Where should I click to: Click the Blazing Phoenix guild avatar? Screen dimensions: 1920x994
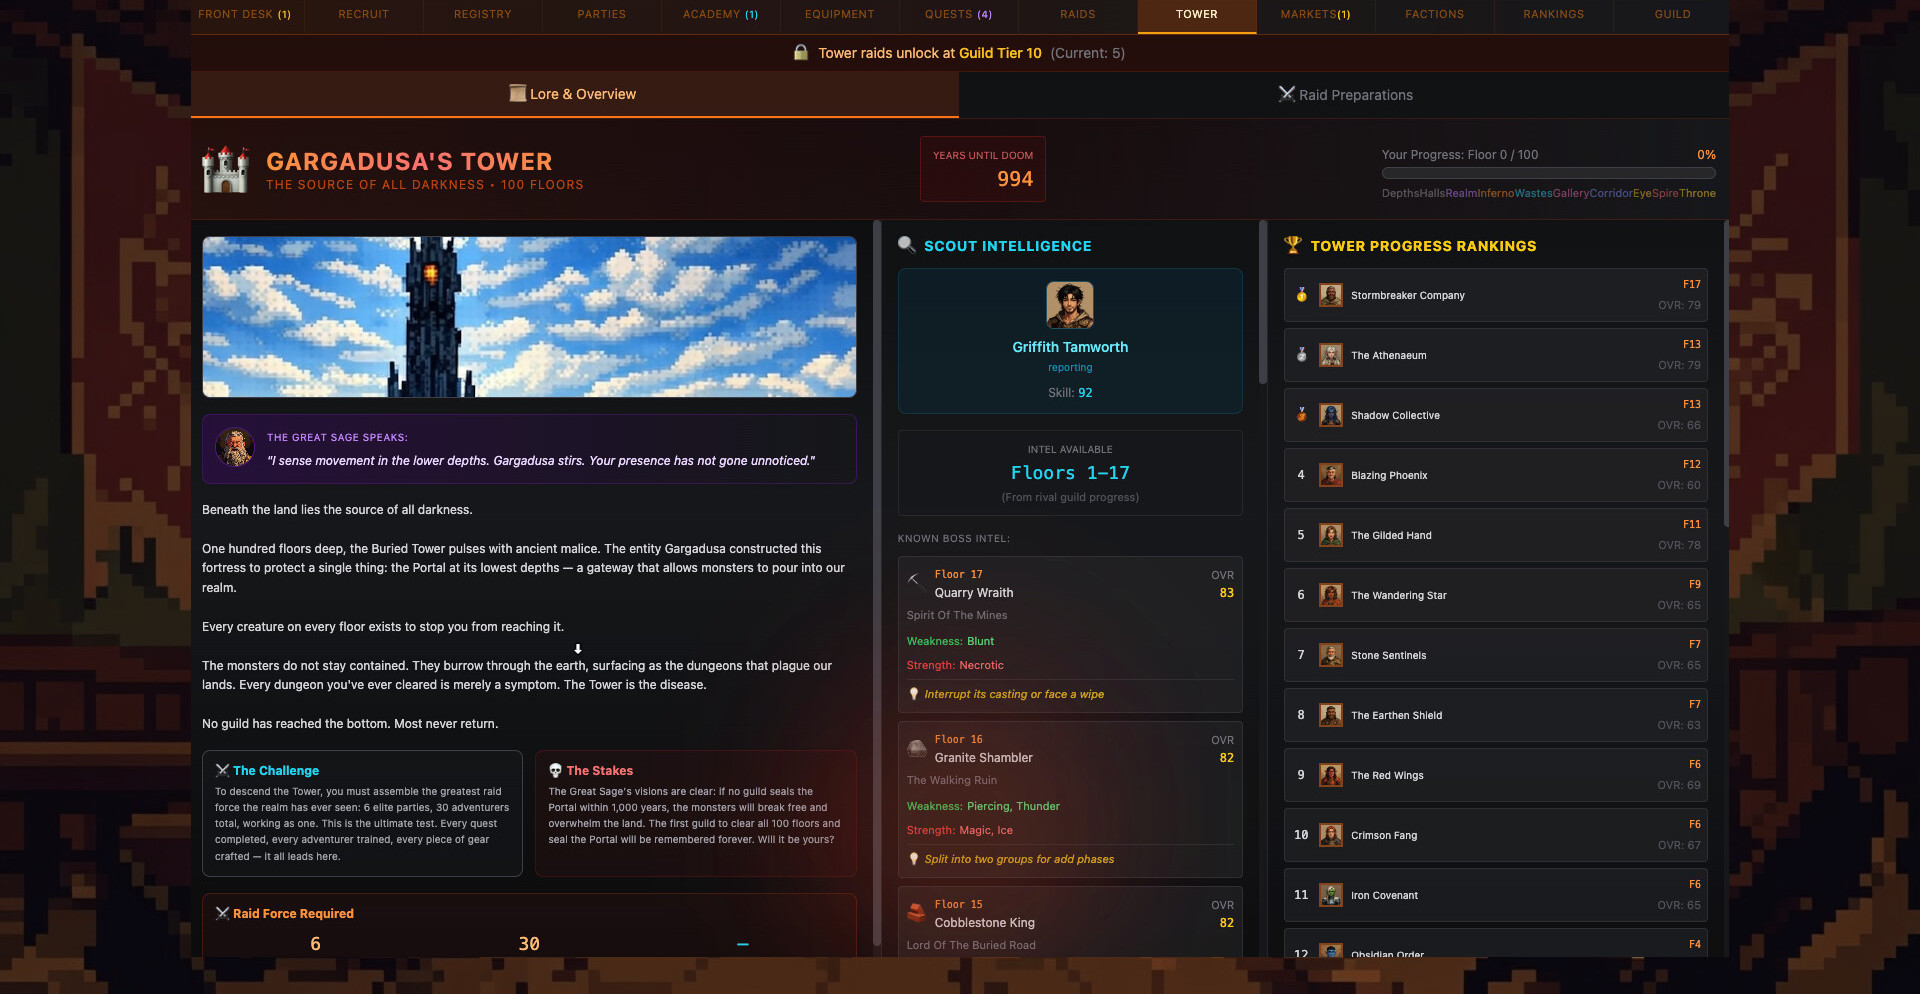[1330, 475]
